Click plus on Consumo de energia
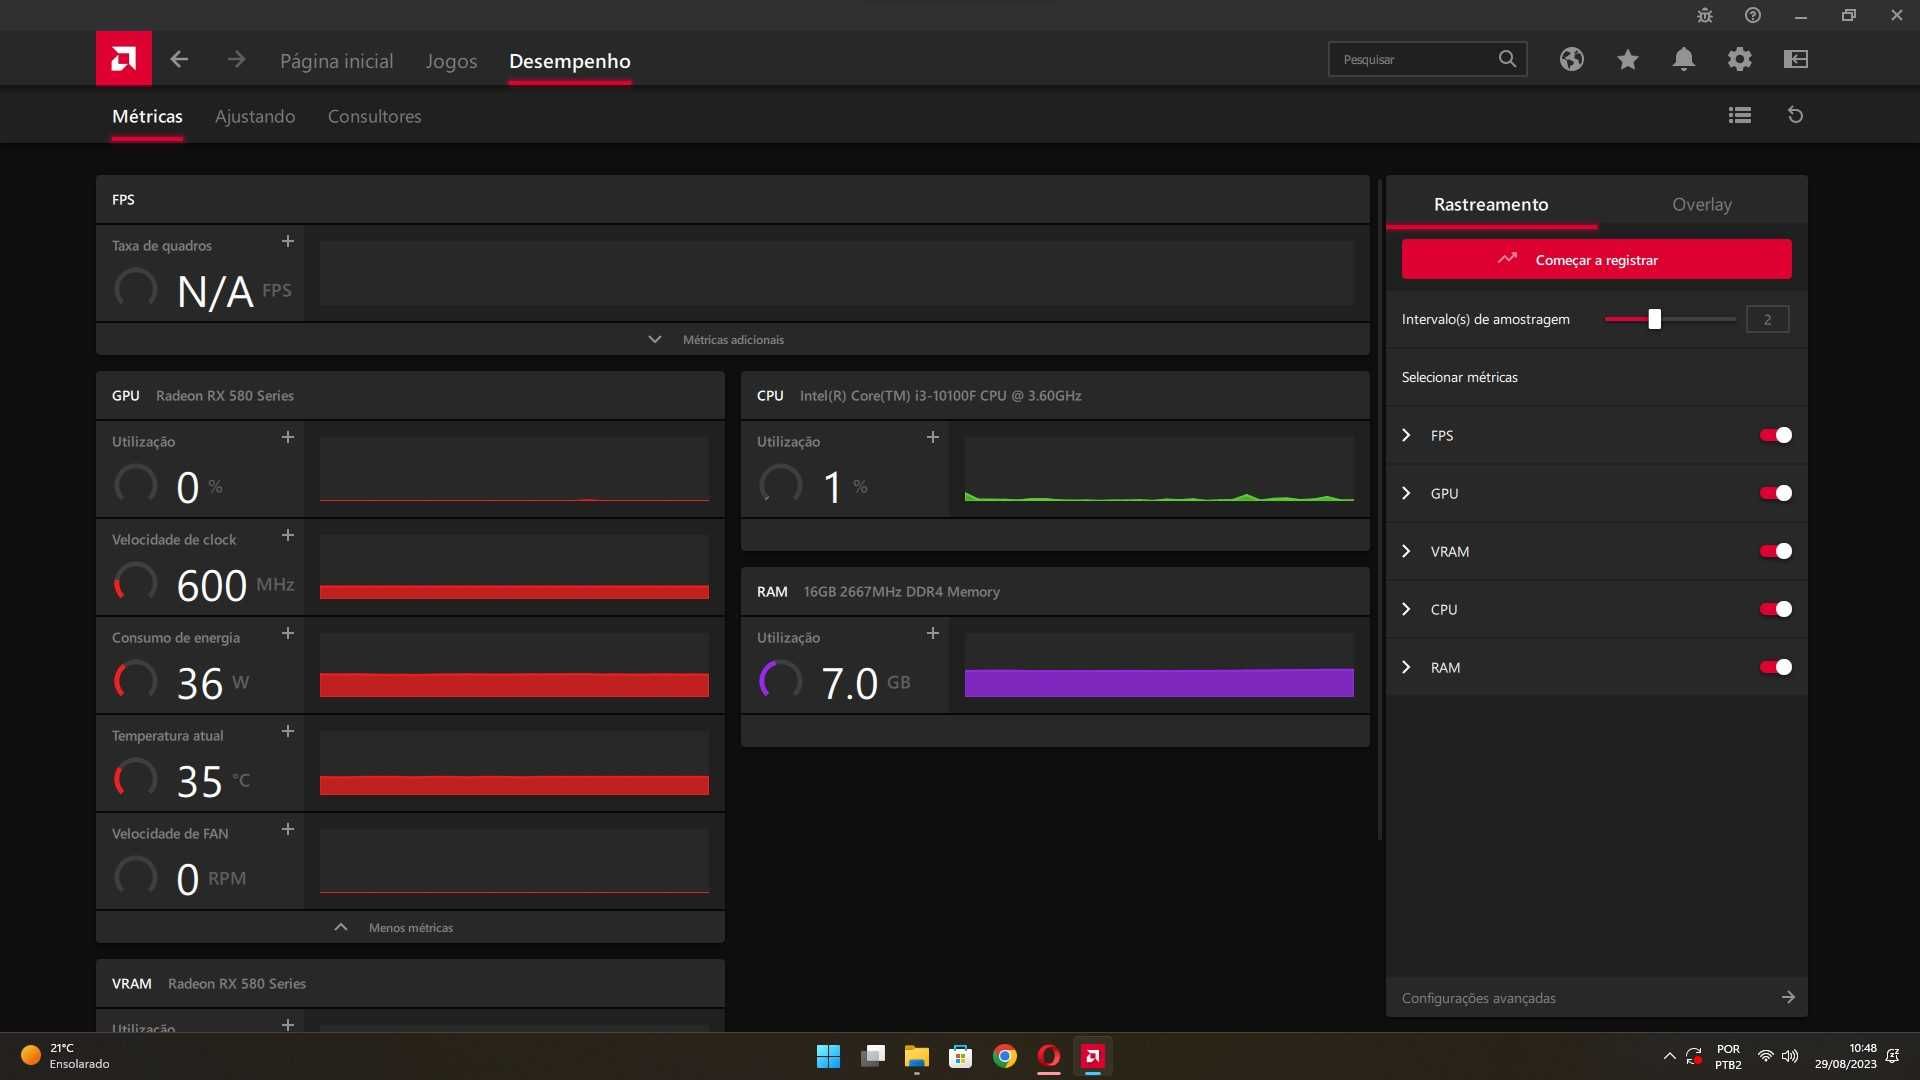The width and height of the screenshot is (1920, 1080). coord(288,633)
